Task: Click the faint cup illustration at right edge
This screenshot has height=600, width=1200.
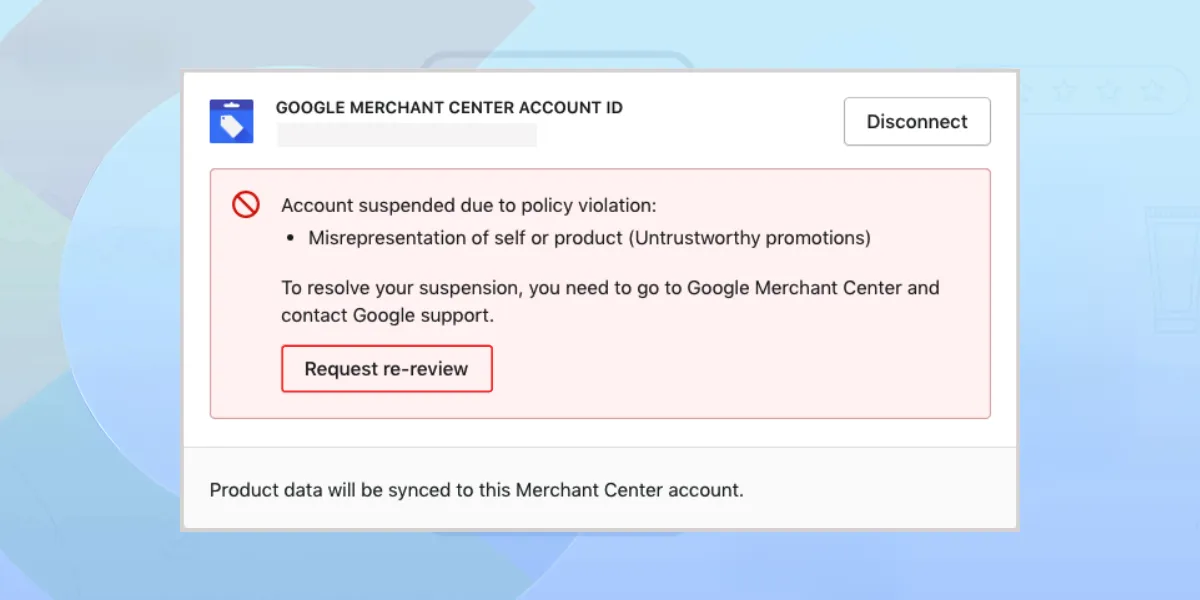Action: 1172,270
